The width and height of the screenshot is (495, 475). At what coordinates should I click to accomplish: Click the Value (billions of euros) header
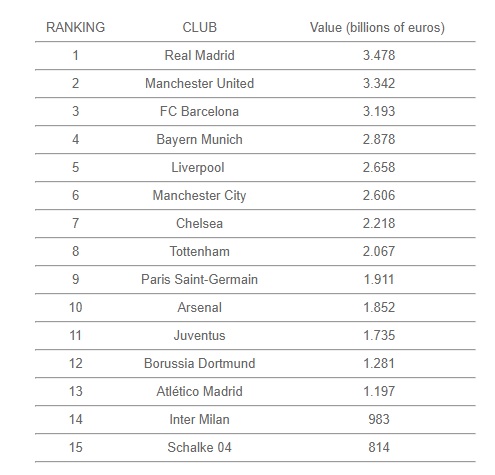[377, 28]
